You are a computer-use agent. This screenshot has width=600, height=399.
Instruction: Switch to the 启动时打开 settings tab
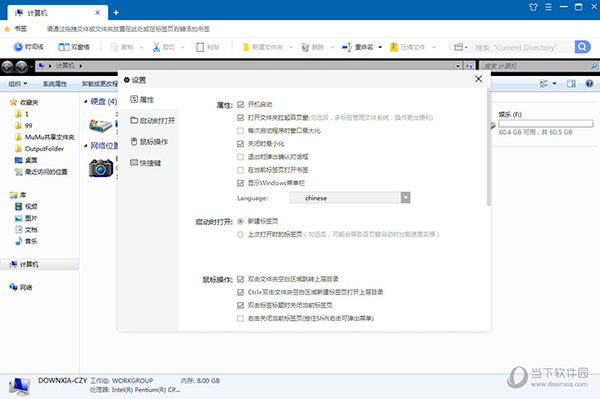(152, 121)
